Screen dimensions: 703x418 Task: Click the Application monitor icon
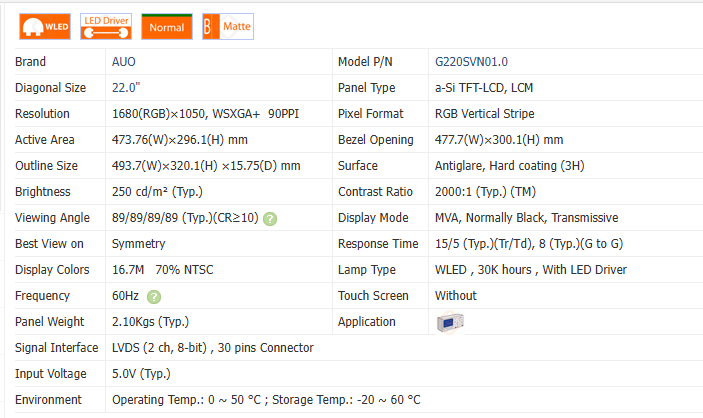point(452,322)
